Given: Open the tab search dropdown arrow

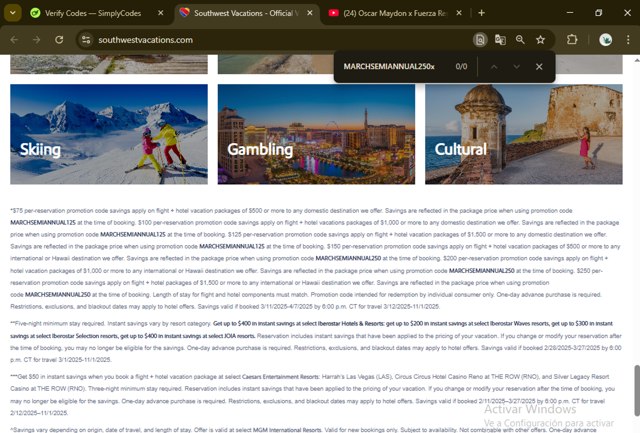Looking at the screenshot, I should pos(13,13).
